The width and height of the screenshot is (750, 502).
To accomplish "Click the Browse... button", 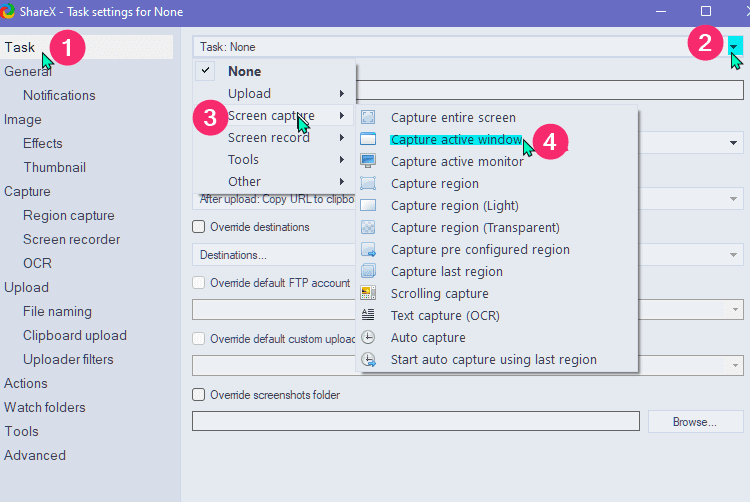I will click(695, 422).
